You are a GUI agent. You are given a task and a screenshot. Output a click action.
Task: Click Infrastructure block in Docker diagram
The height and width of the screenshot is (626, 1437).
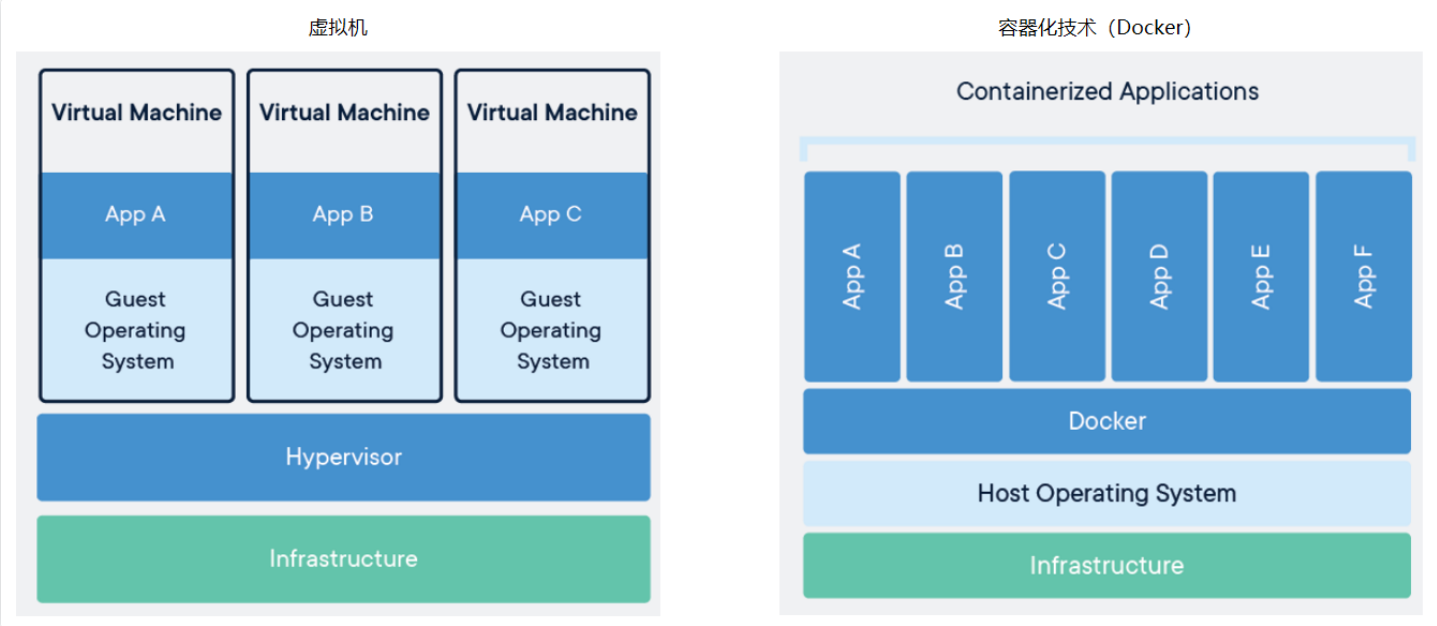click(1107, 566)
